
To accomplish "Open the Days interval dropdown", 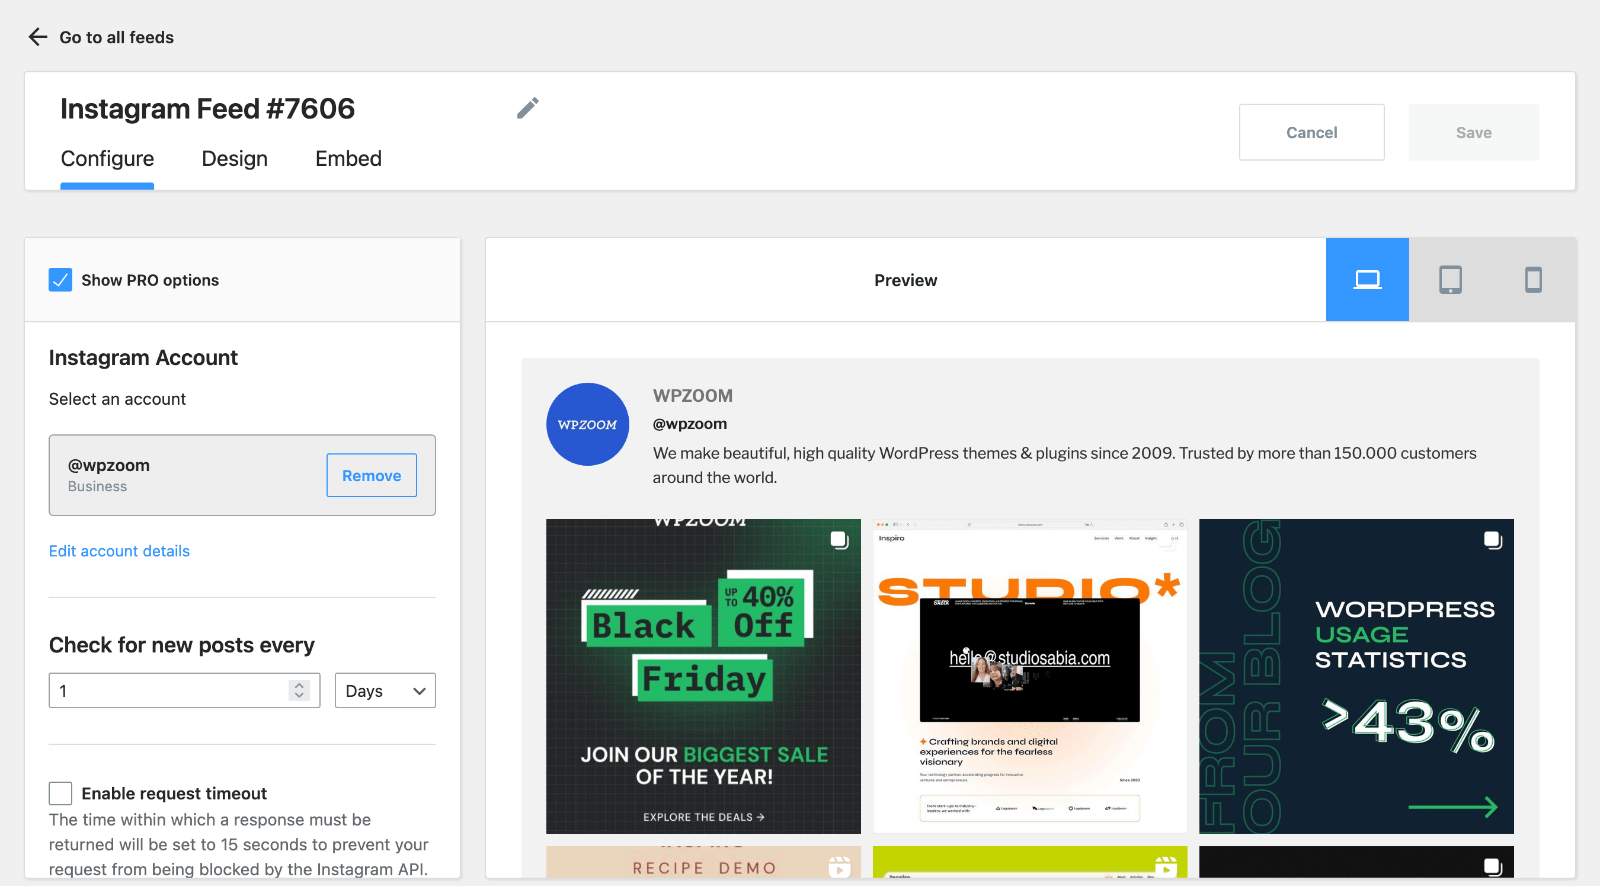I will click(x=385, y=691).
